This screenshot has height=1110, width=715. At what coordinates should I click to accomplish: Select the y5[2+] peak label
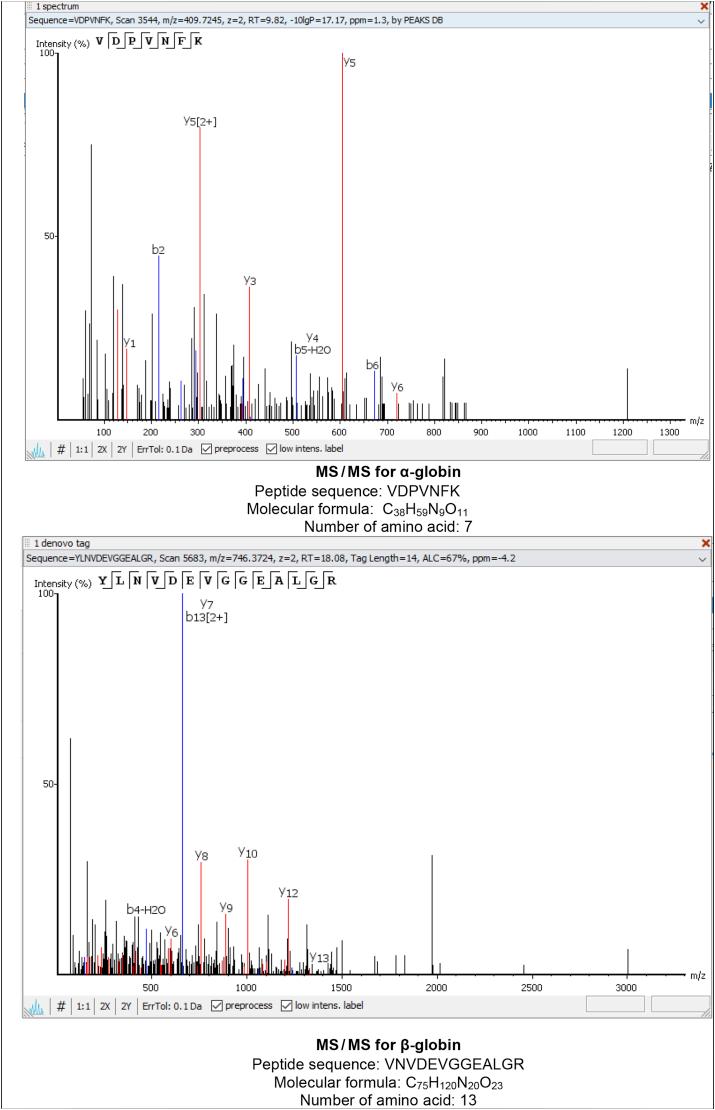click(200, 122)
